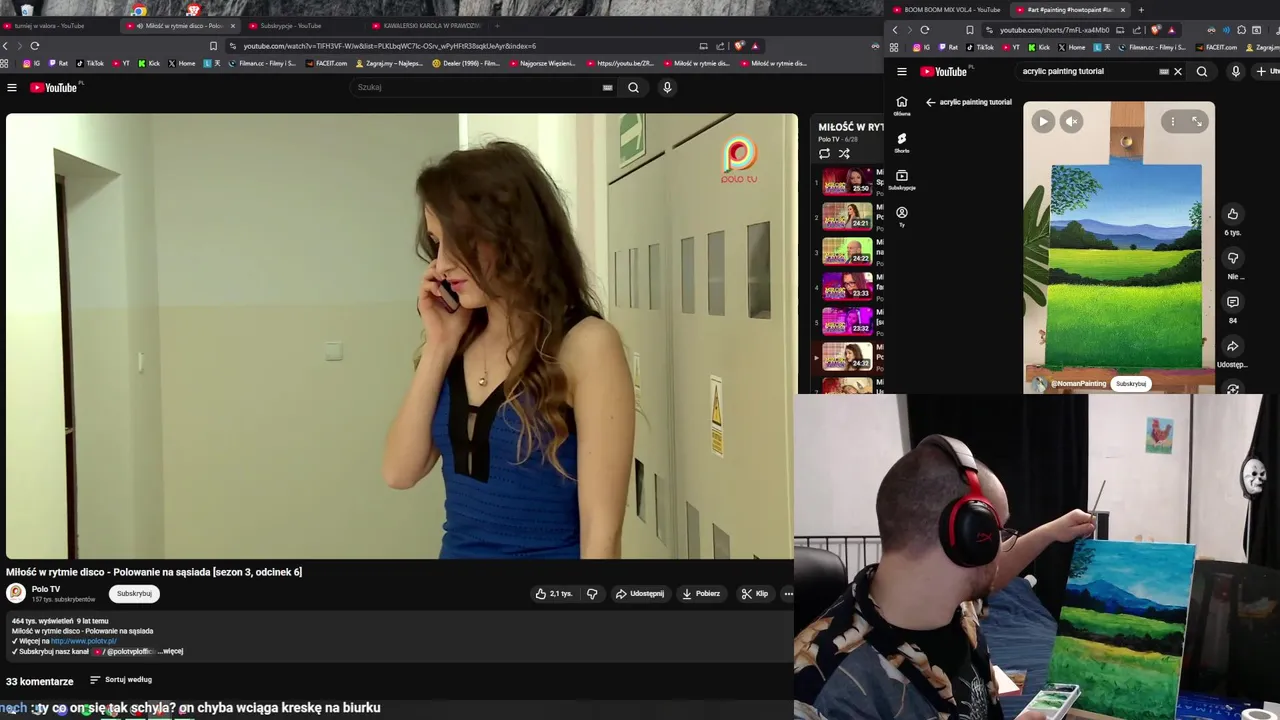The width and height of the screenshot is (1280, 720).
Task: Like the Miłość w rytmie disco video
Action: (553, 594)
